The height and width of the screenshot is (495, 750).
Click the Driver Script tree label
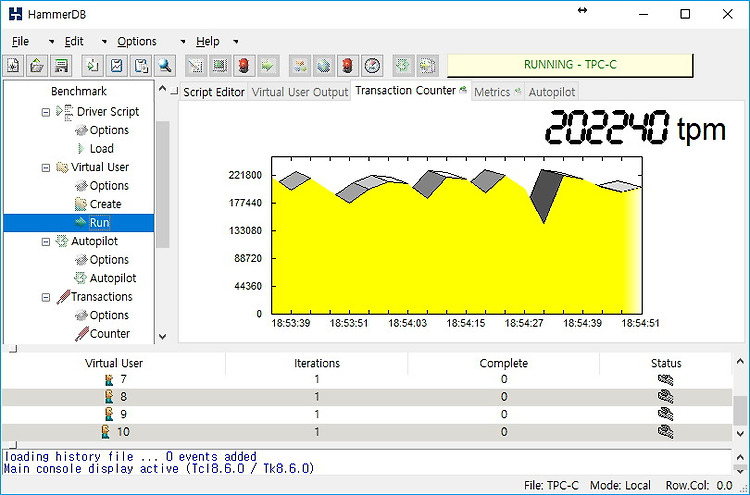[x=108, y=112]
